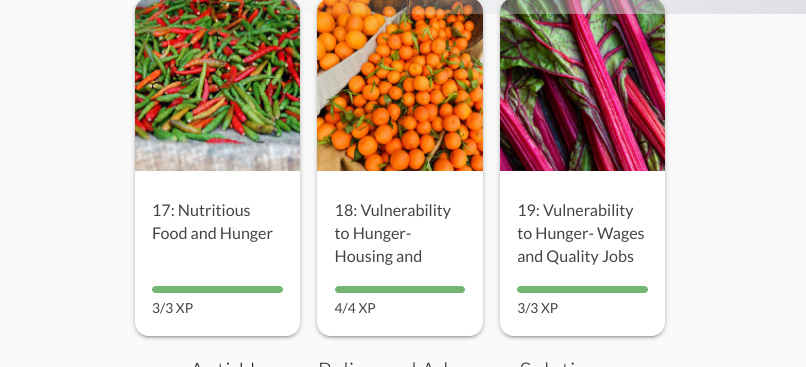Click the 3/3 XP label under lesson 19
Image resolution: width=806 pixels, height=367 pixels.
[x=538, y=308]
